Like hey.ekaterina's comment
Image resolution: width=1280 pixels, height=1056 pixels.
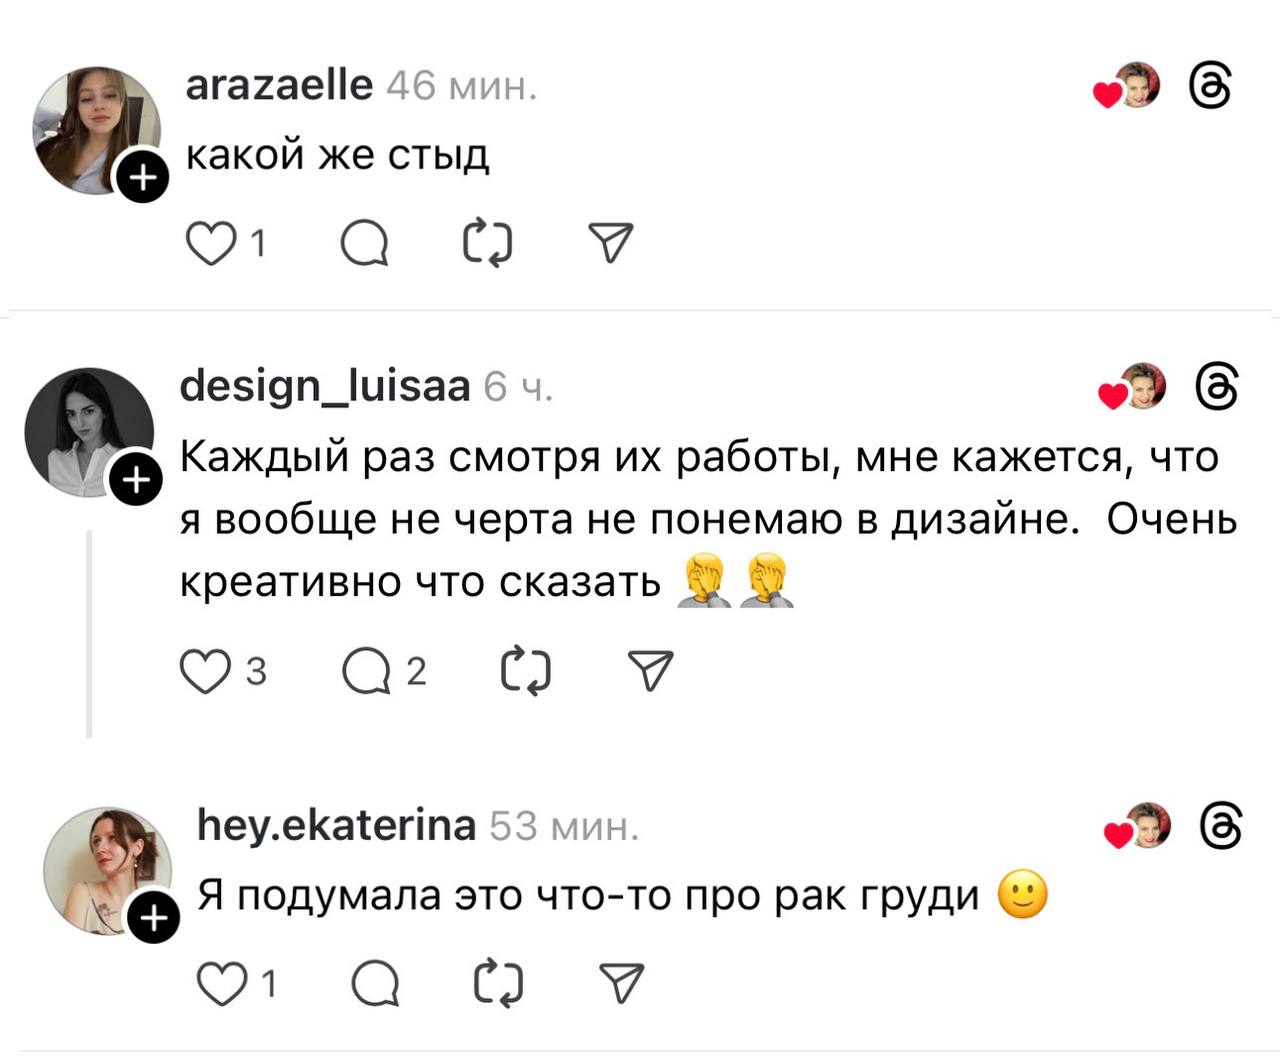pos(220,985)
